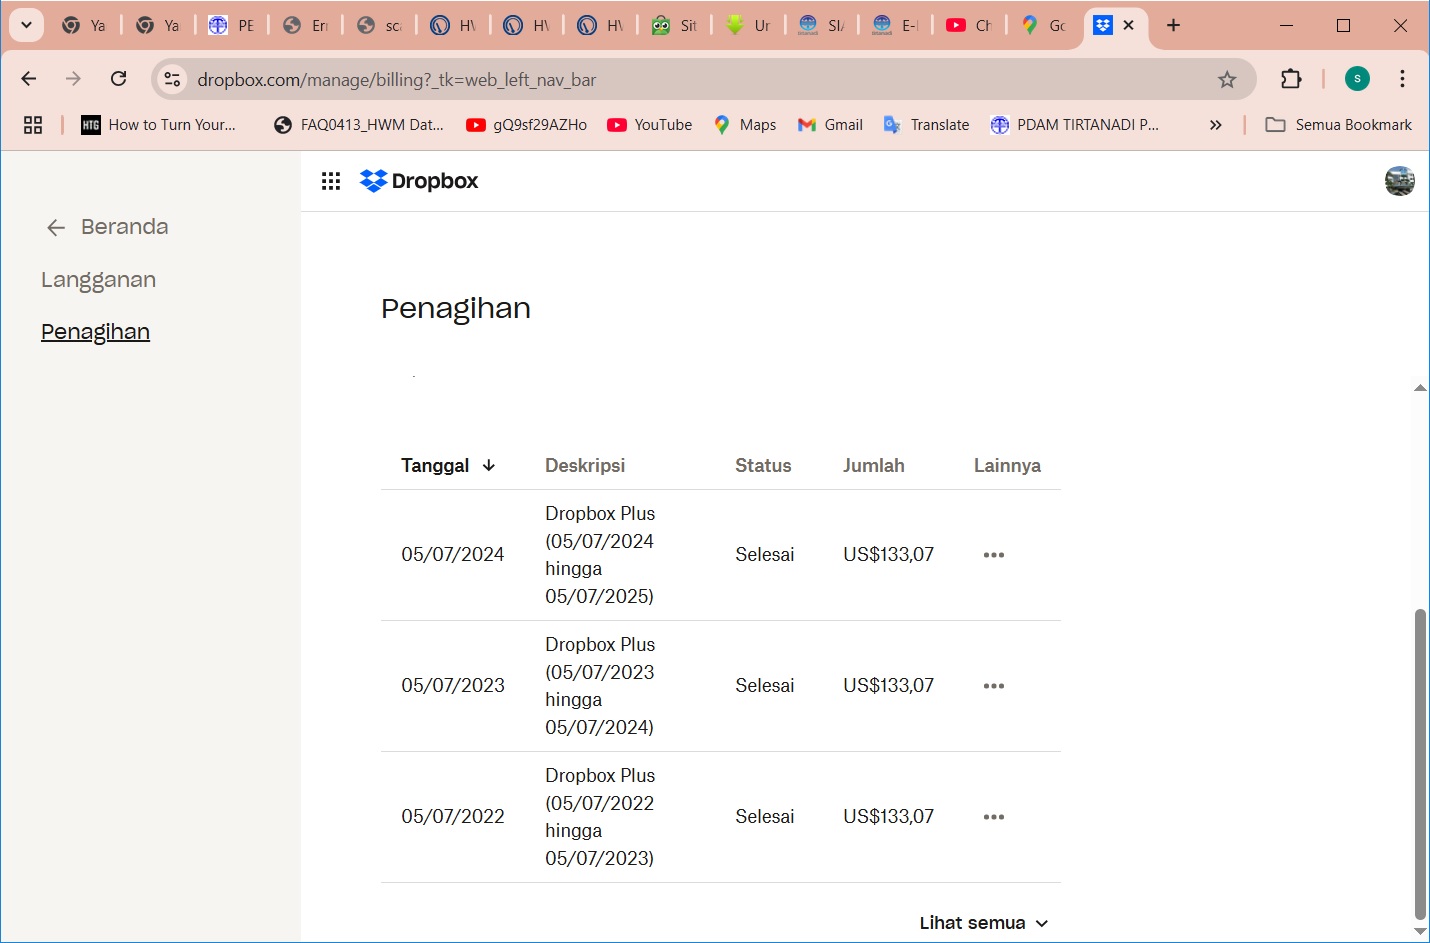The height and width of the screenshot is (943, 1430).
Task: Click the Penagihan page heading
Action: [455, 308]
